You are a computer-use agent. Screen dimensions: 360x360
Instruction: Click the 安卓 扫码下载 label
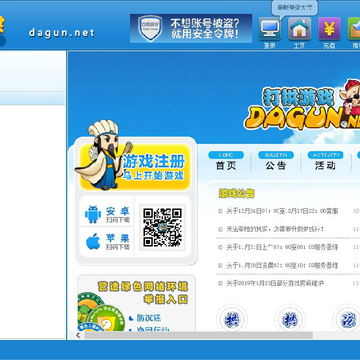click(x=118, y=215)
